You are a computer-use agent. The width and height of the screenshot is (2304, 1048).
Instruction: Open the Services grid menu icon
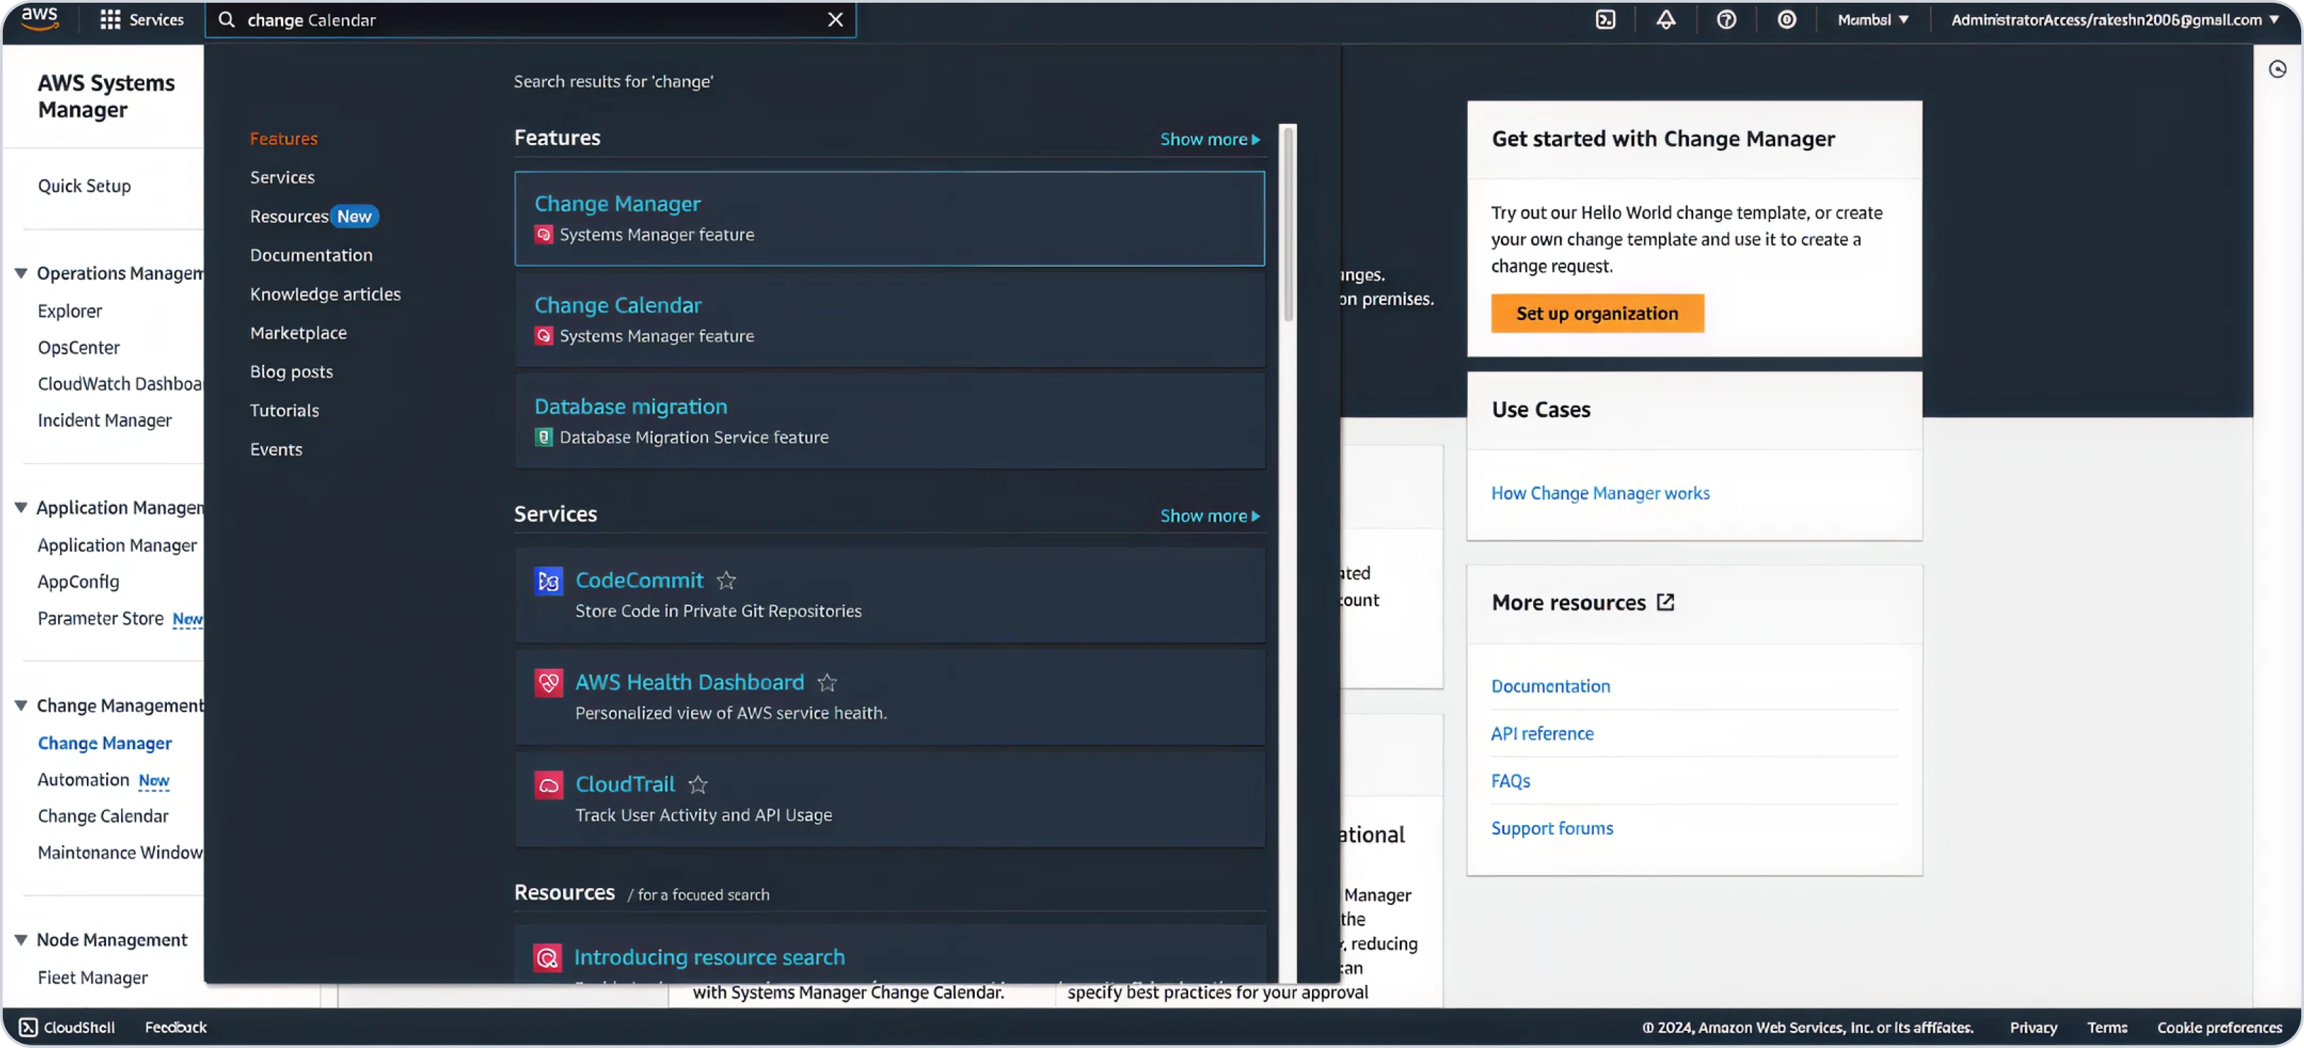click(110, 20)
